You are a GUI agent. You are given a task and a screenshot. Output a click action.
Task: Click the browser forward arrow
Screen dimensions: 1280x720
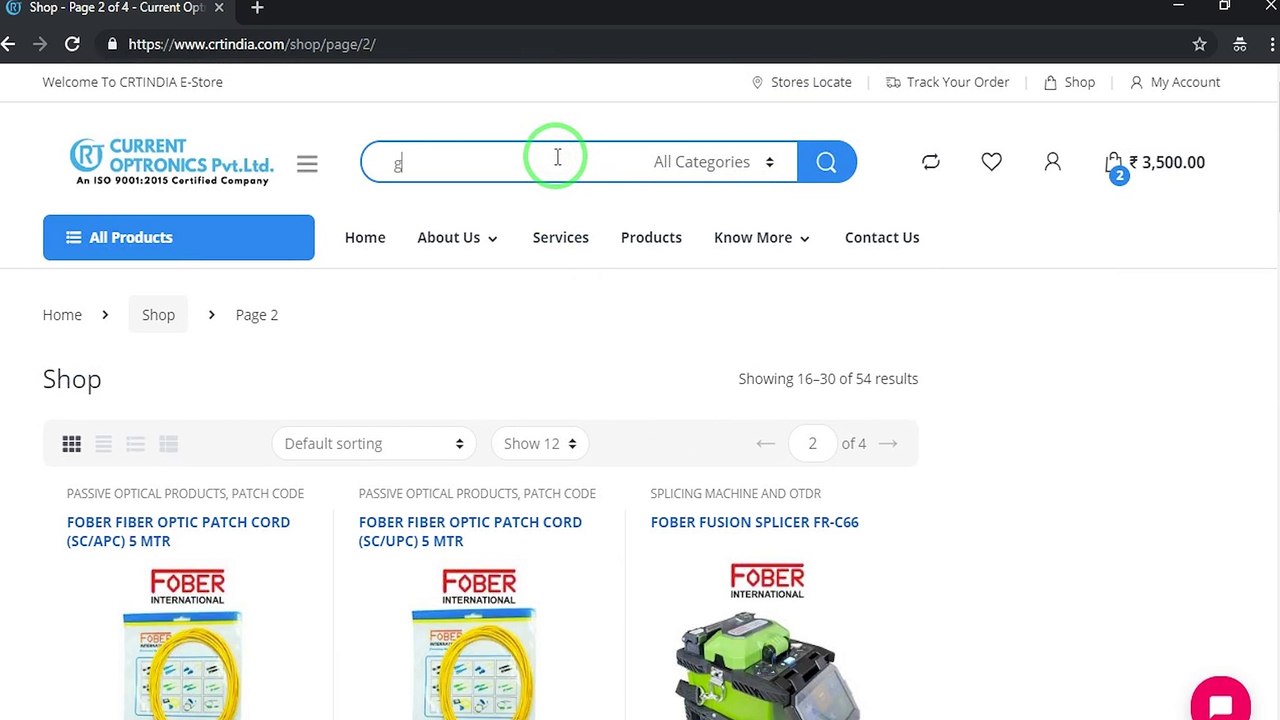[40, 44]
